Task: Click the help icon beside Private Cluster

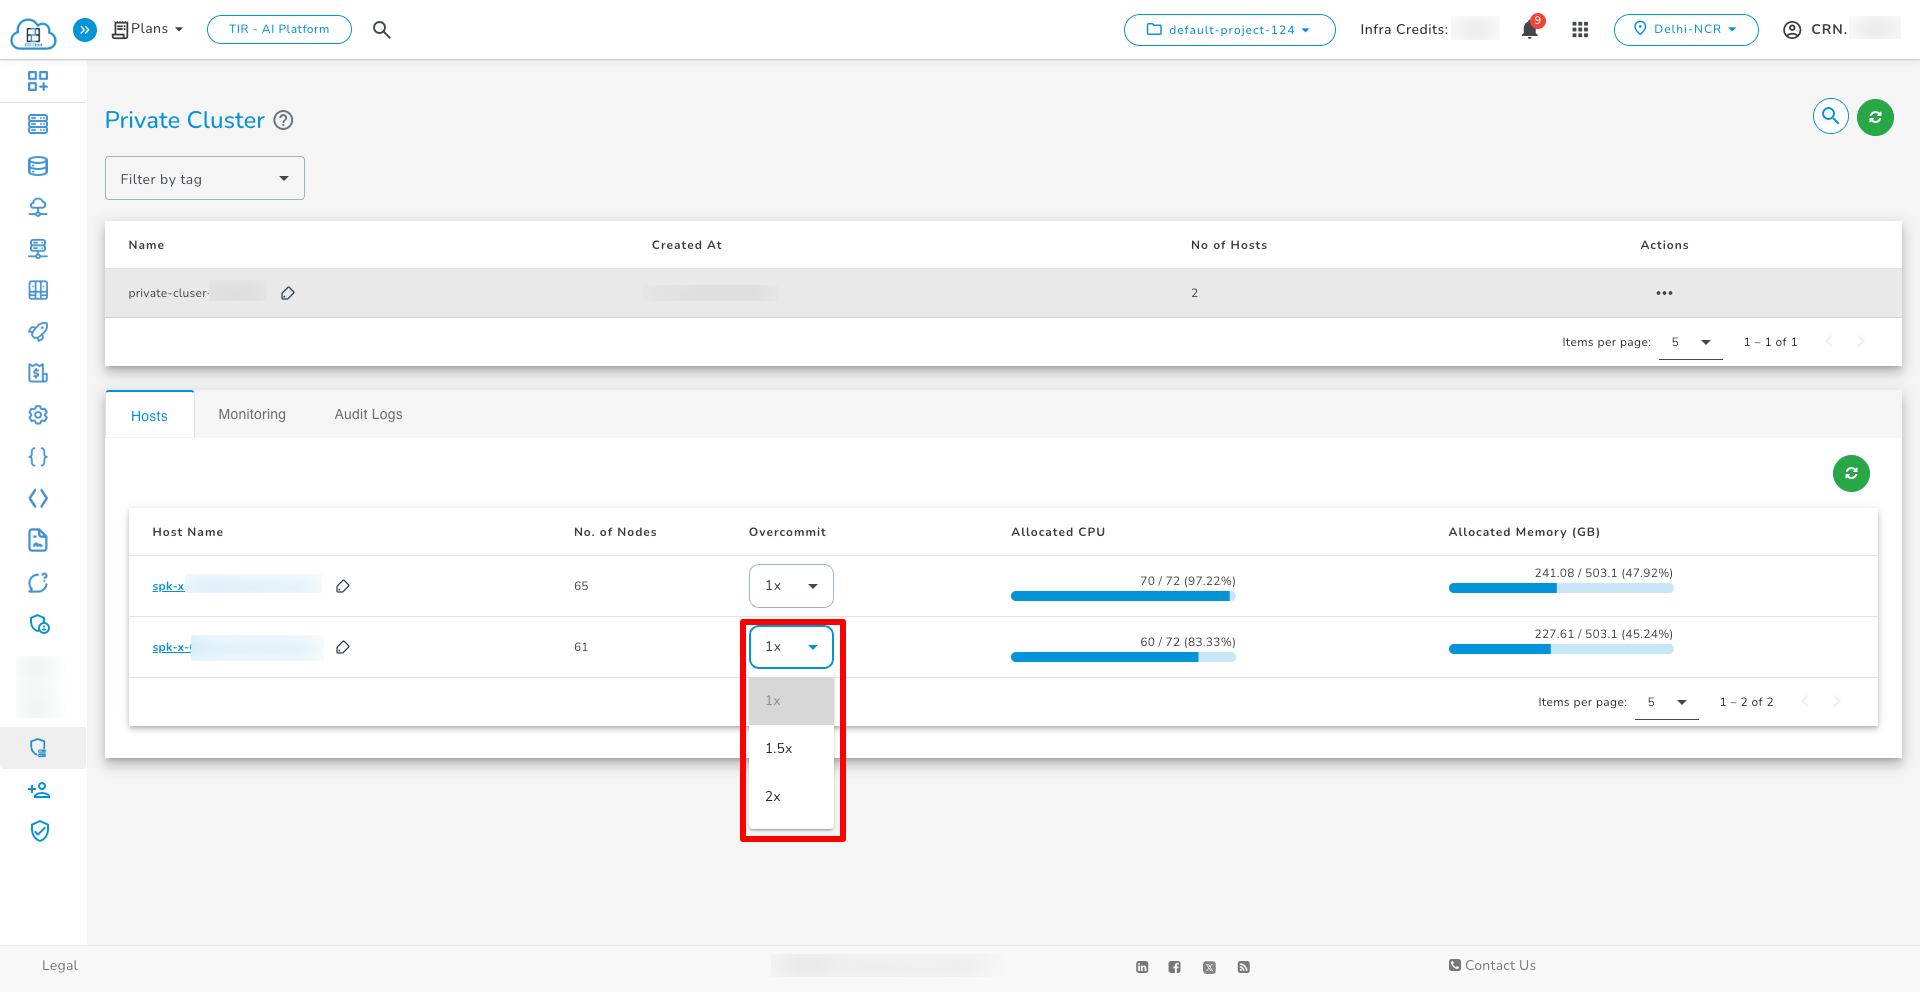Action: pyautogui.click(x=283, y=120)
